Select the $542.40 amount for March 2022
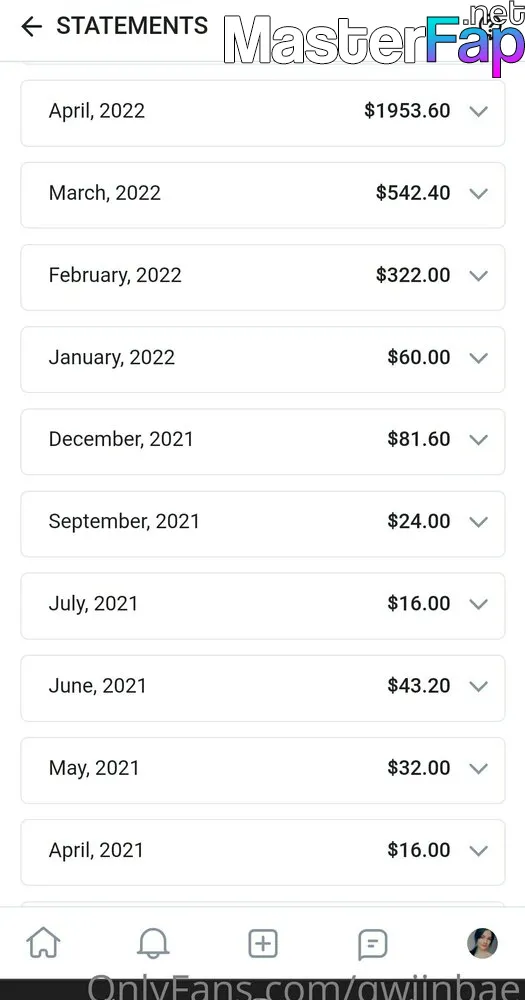Viewport: 525px width, 1000px height. click(x=413, y=193)
